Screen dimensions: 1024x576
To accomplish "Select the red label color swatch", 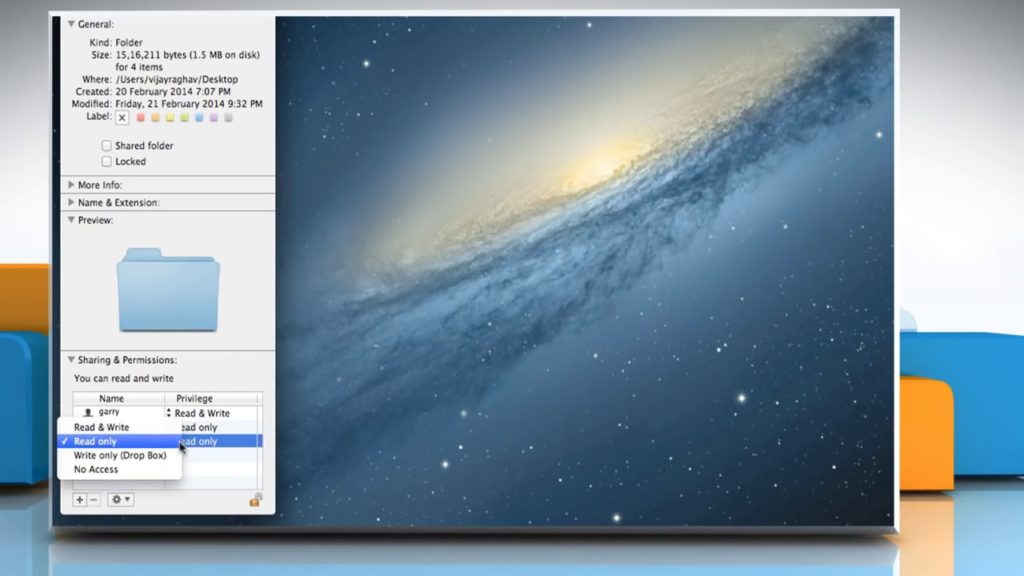I will point(140,117).
